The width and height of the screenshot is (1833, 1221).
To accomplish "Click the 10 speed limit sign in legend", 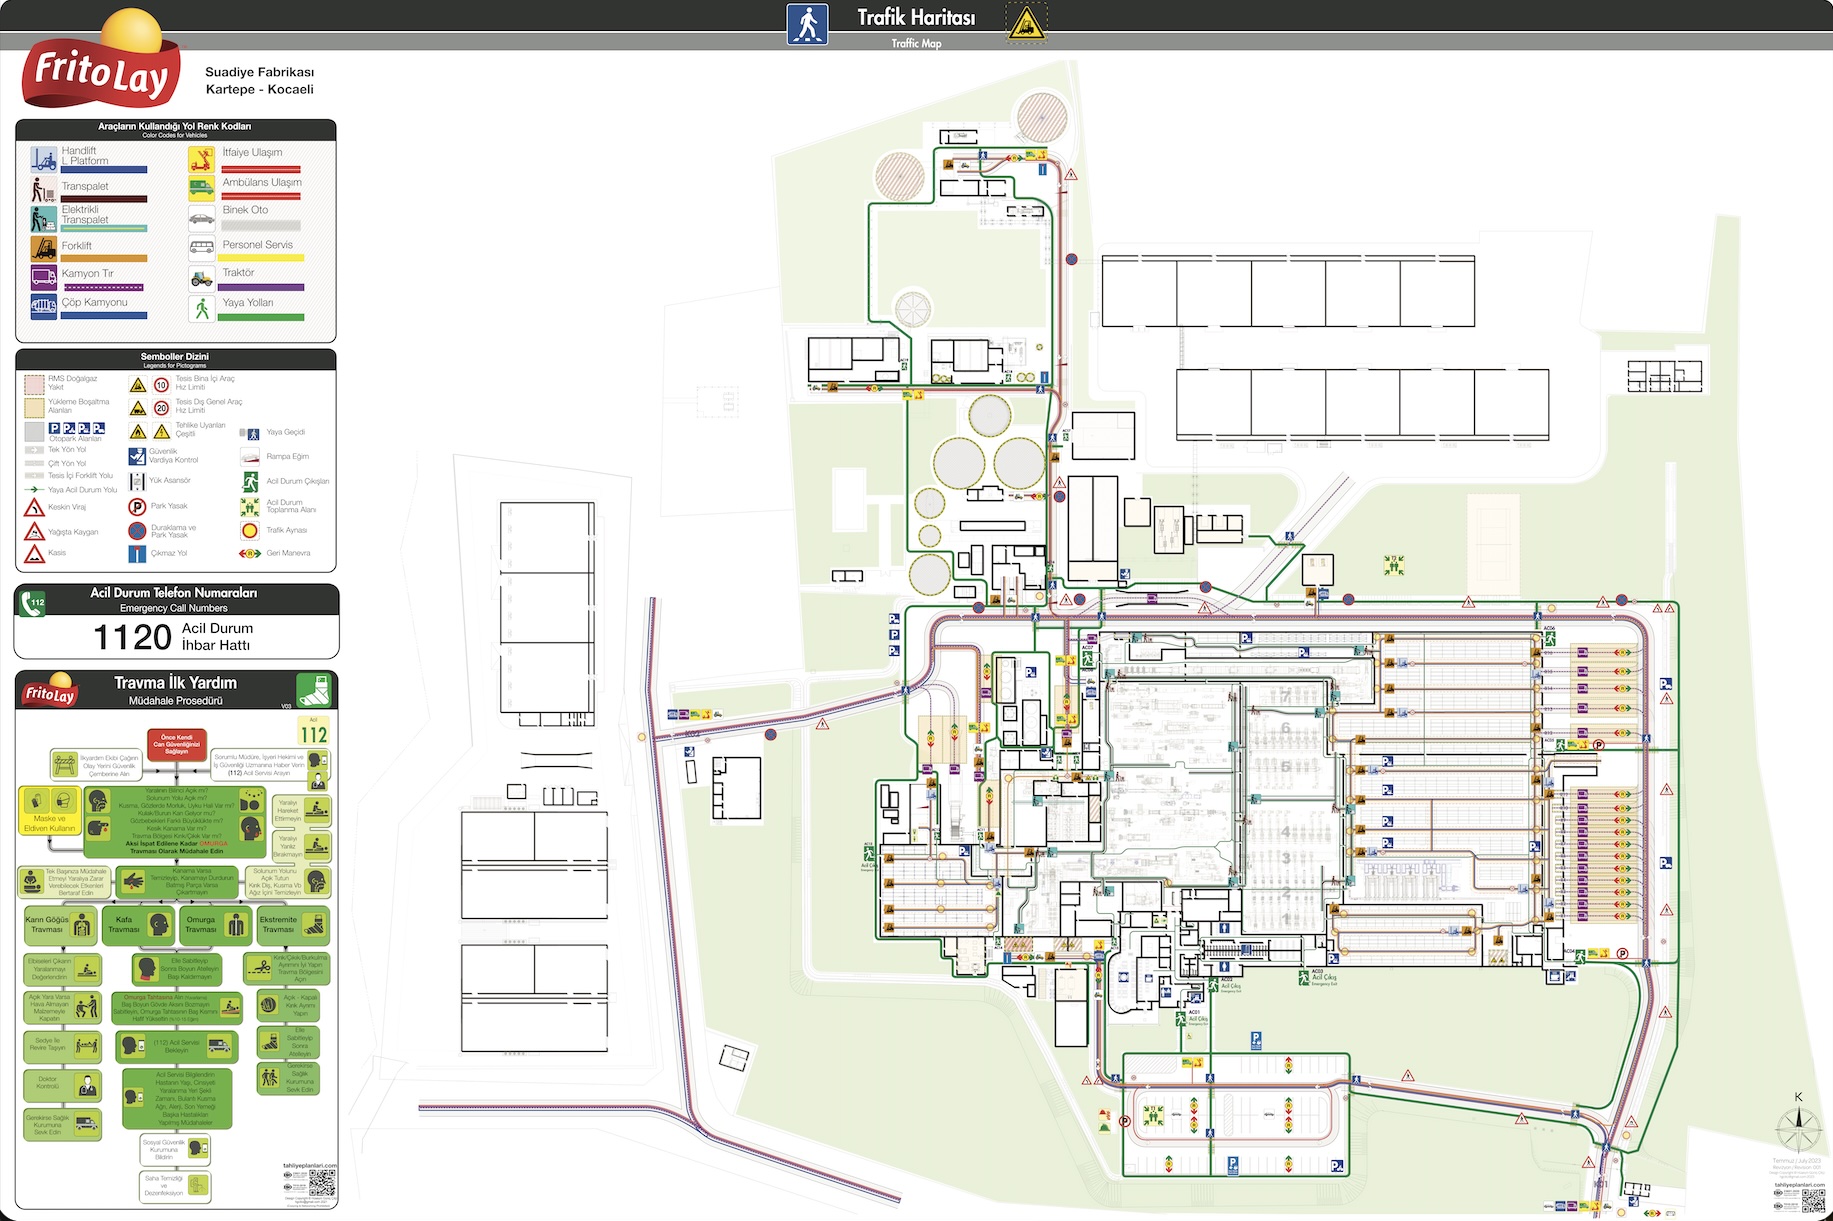I will 161,385.
